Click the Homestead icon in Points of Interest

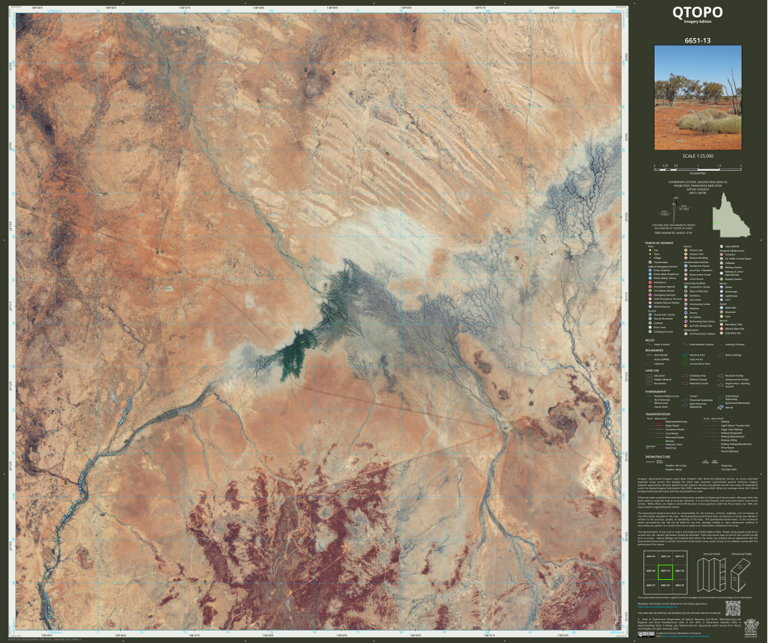coord(650,262)
